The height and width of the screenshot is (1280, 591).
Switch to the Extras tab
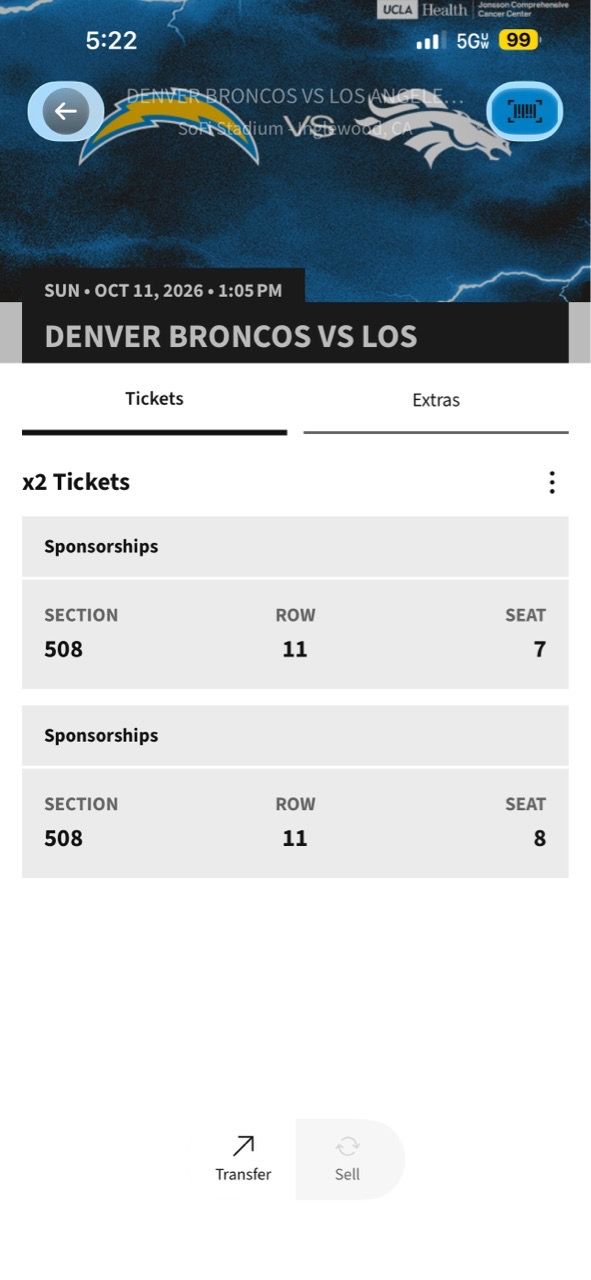click(436, 400)
